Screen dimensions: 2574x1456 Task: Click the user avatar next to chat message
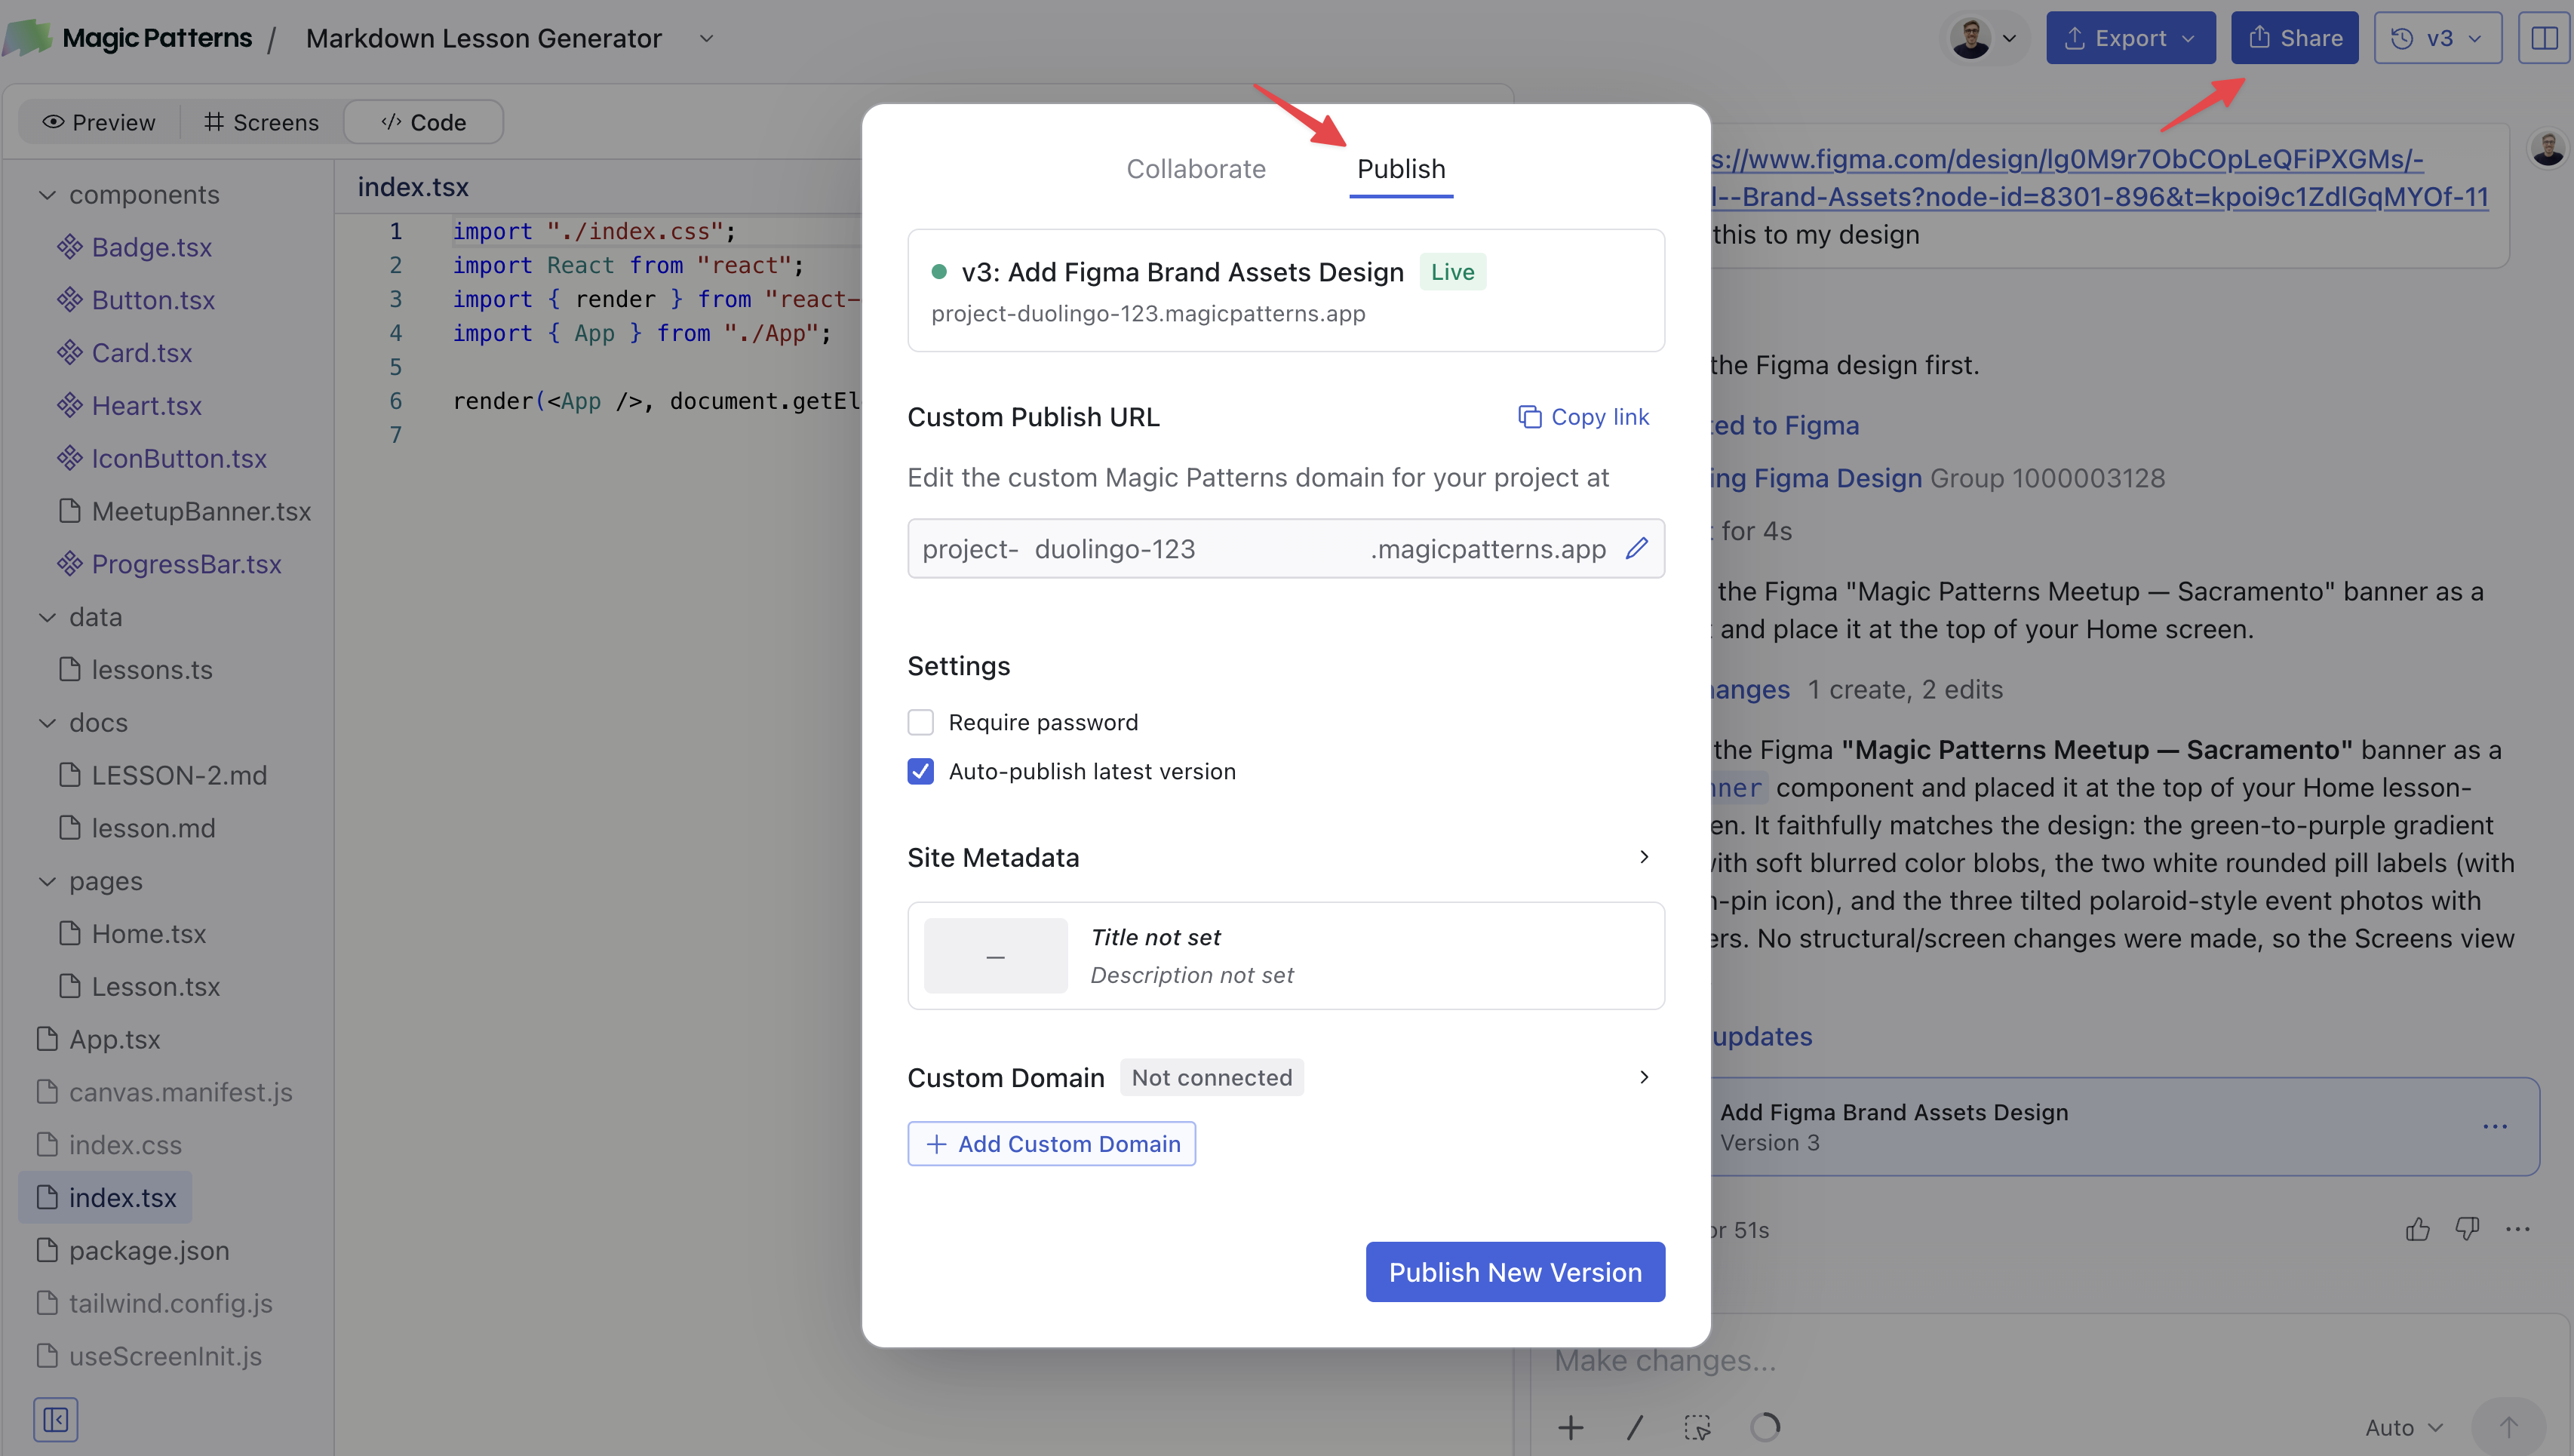[x=2548, y=149]
